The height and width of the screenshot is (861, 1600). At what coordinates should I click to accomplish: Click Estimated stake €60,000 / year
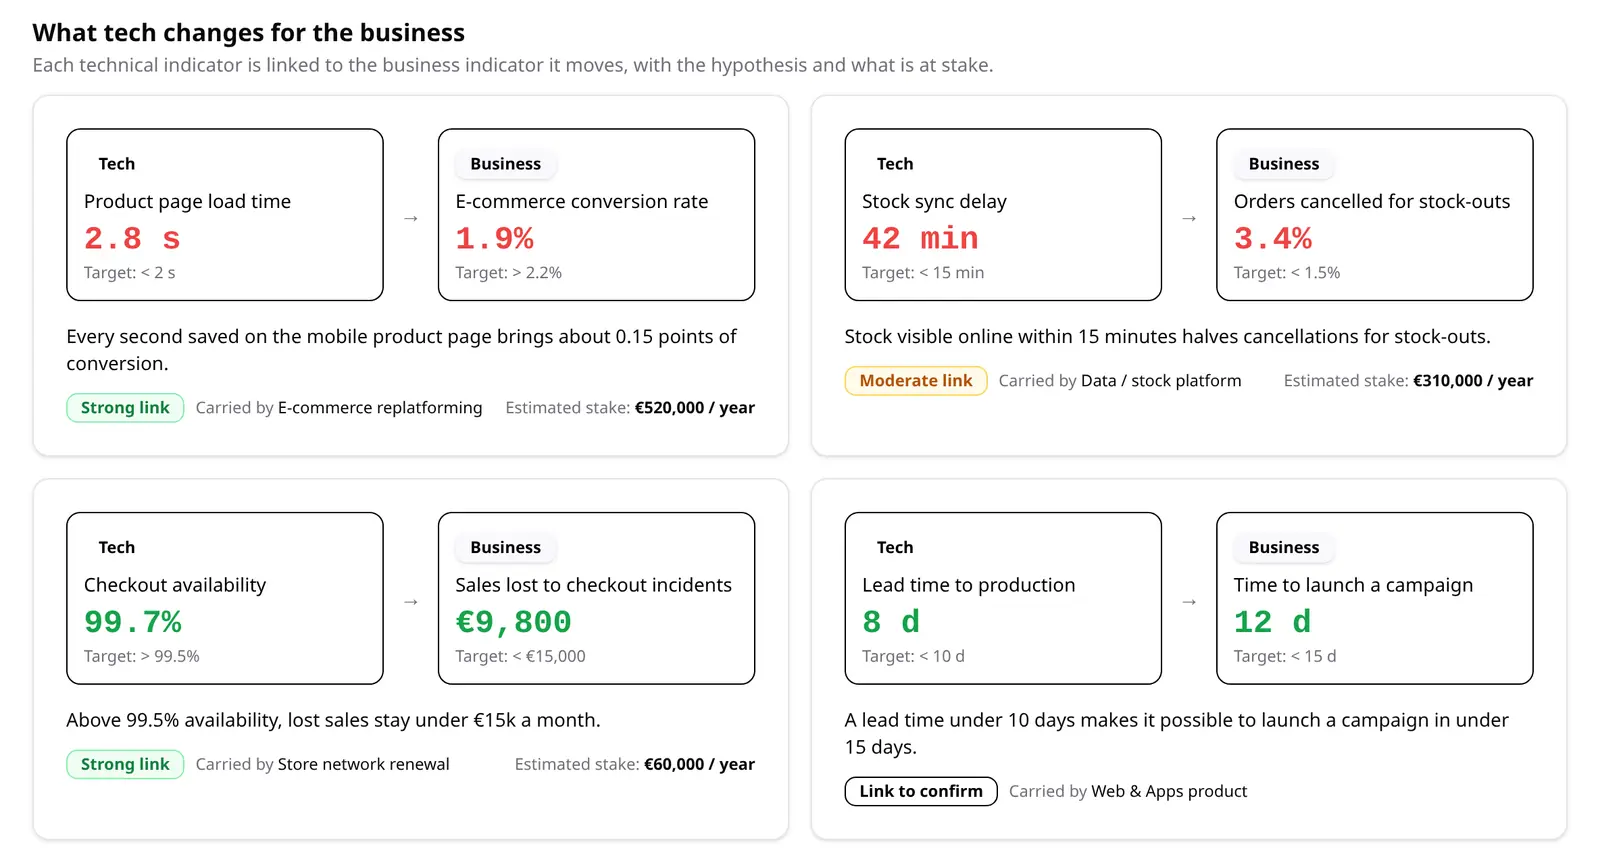635,764
